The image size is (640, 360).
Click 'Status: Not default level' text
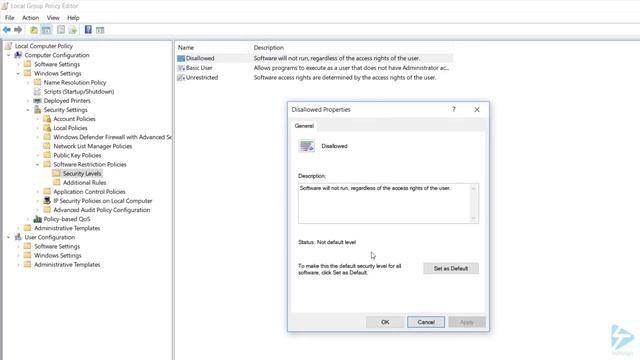pos(327,242)
